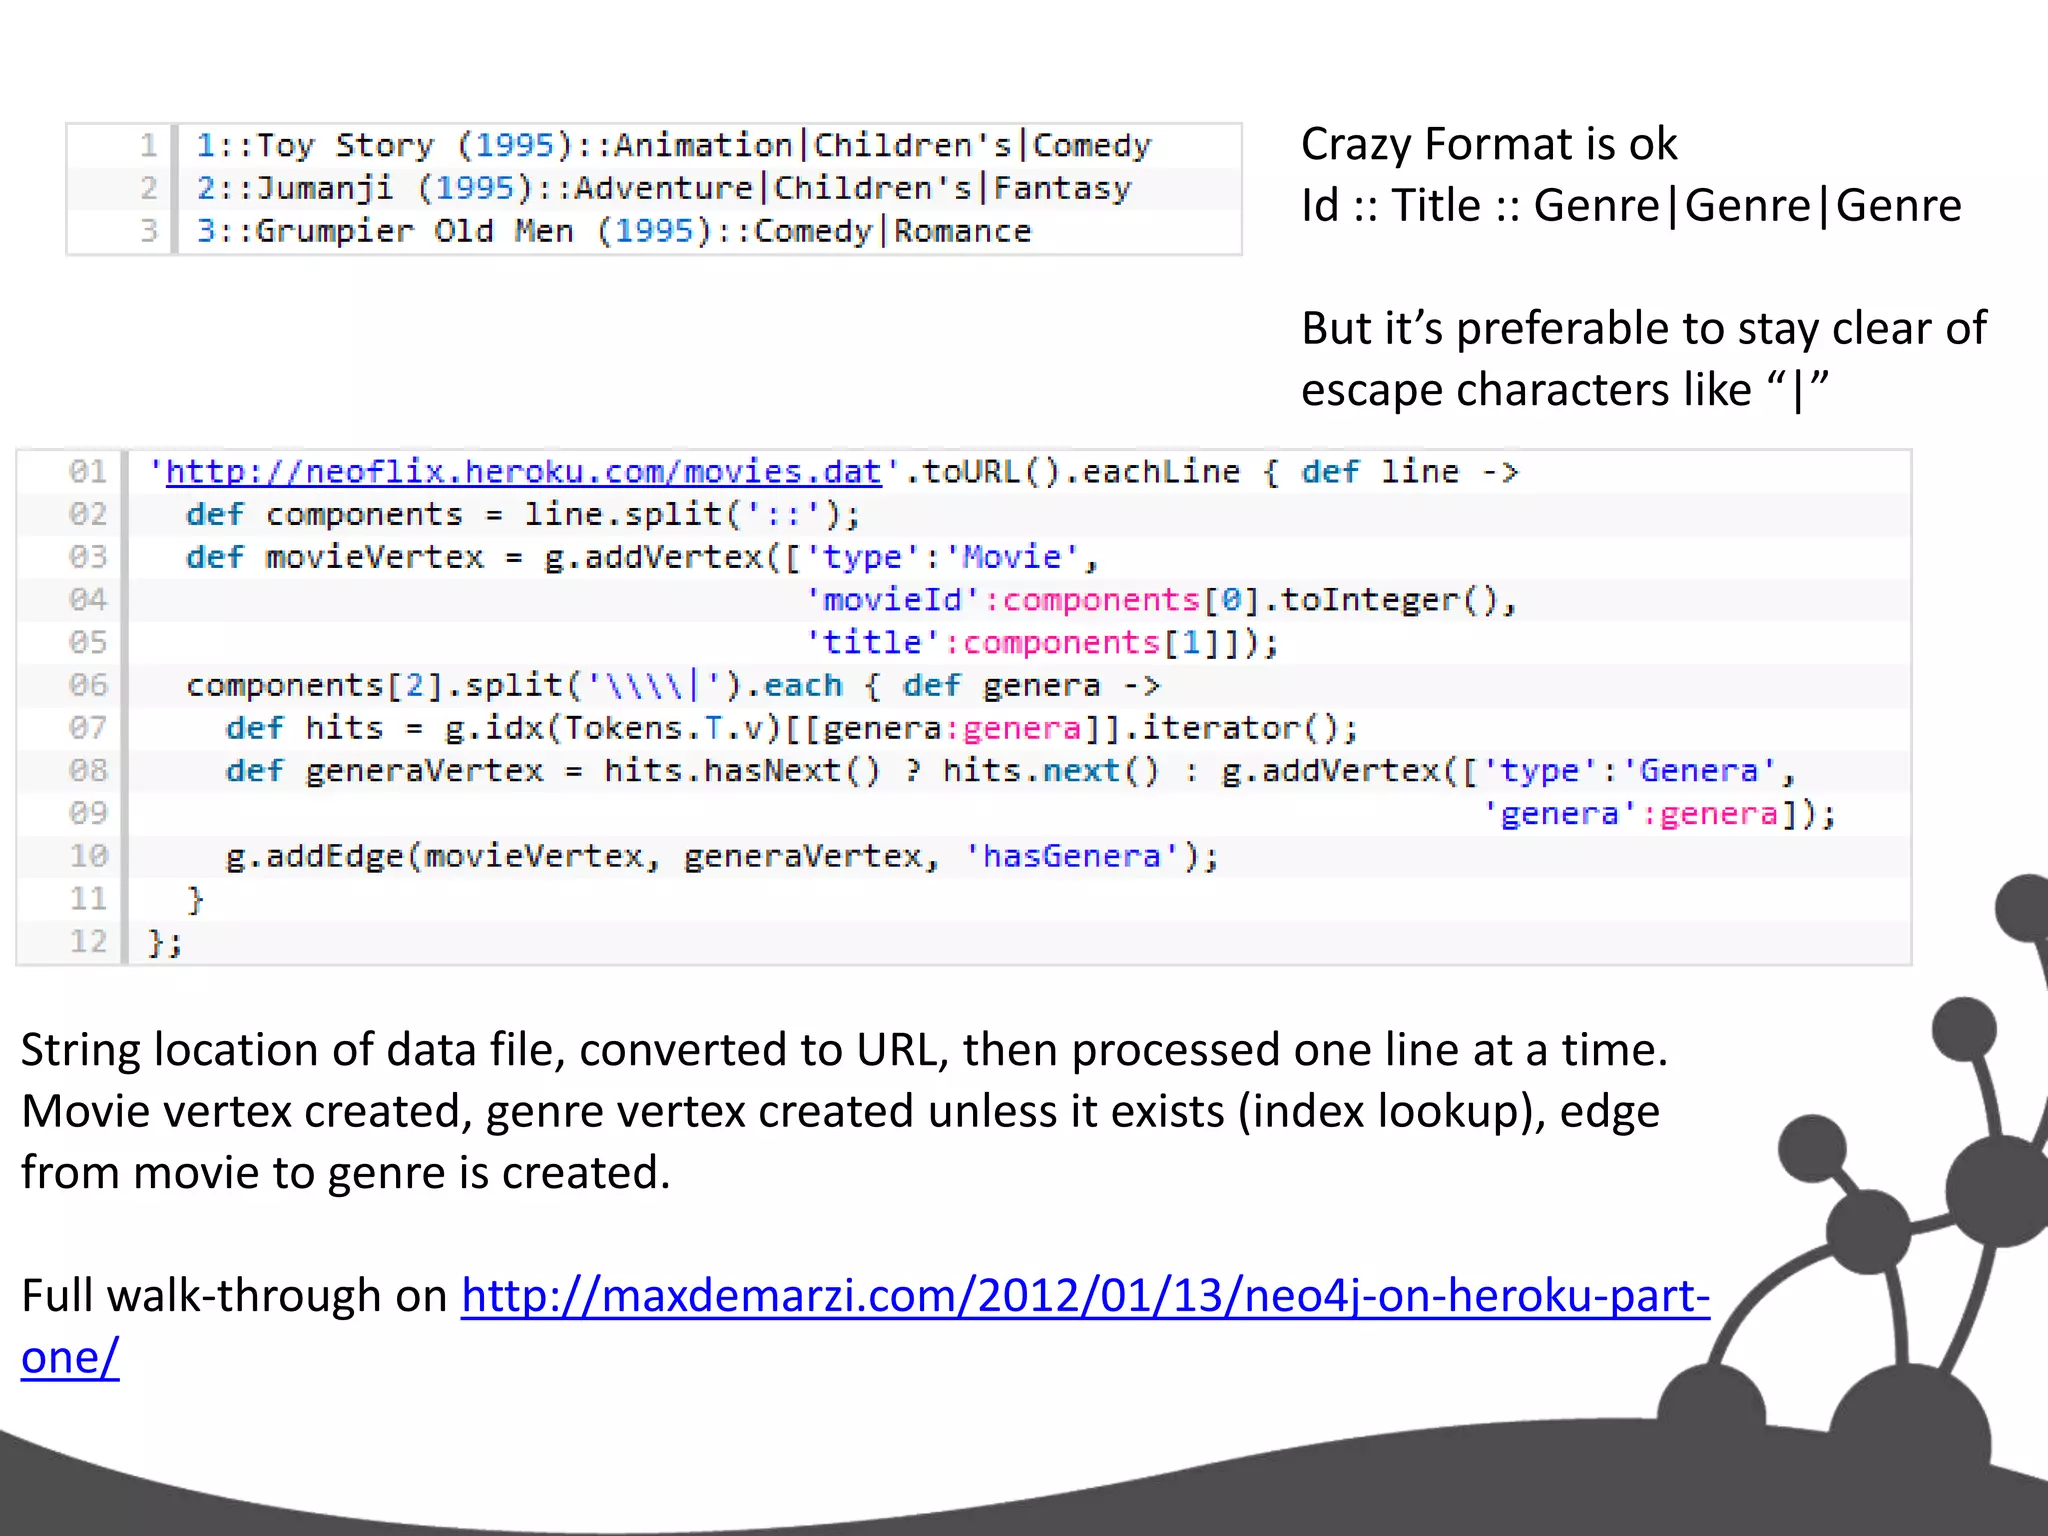
Task: Click code line 06 components[2].split
Action: tap(673, 686)
